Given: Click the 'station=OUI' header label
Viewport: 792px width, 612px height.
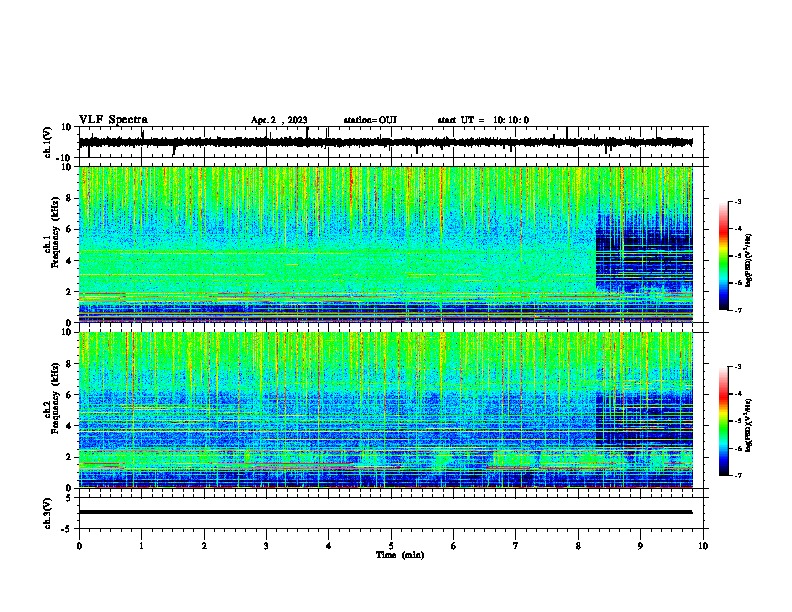Looking at the screenshot, I should tap(370, 120).
